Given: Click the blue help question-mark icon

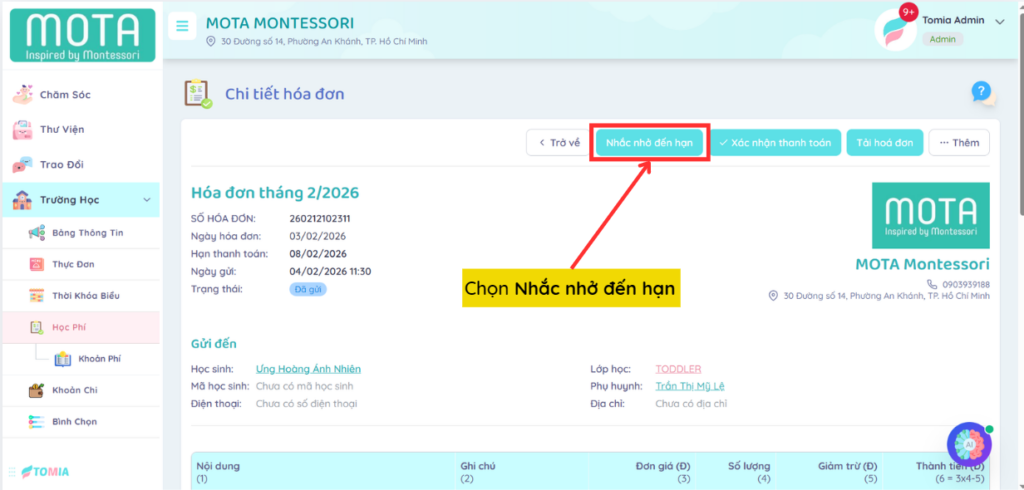Looking at the screenshot, I should tap(982, 93).
